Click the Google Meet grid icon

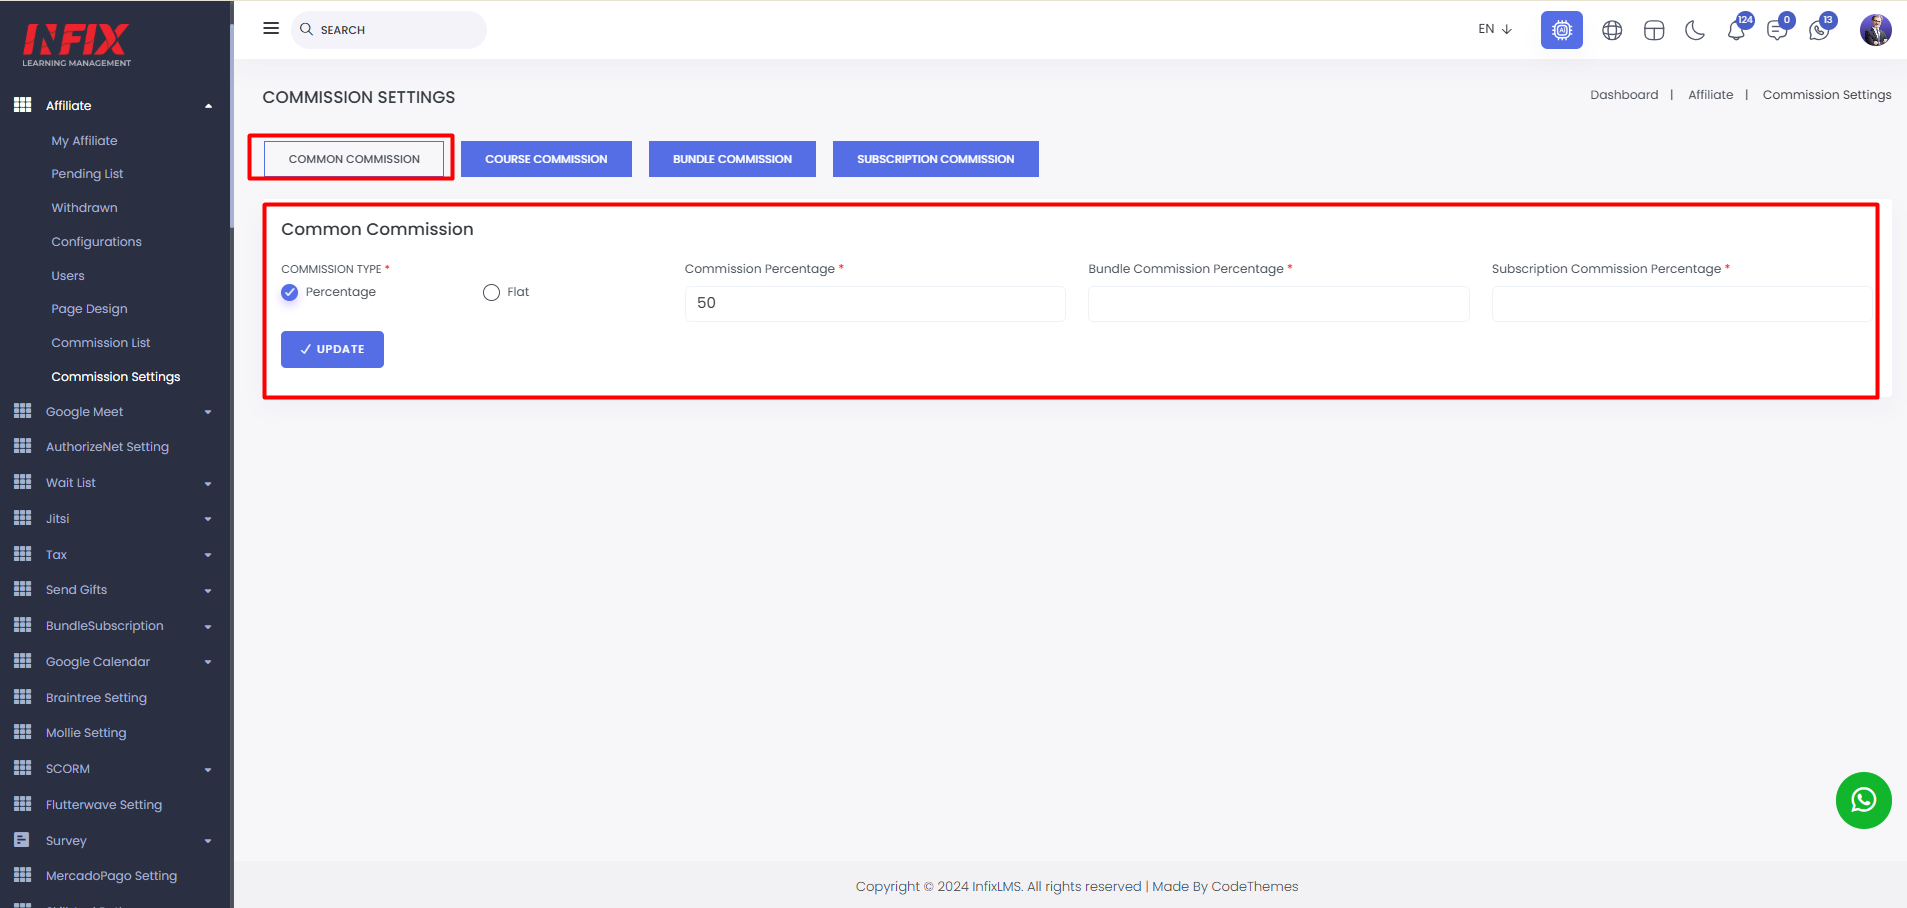(22, 411)
